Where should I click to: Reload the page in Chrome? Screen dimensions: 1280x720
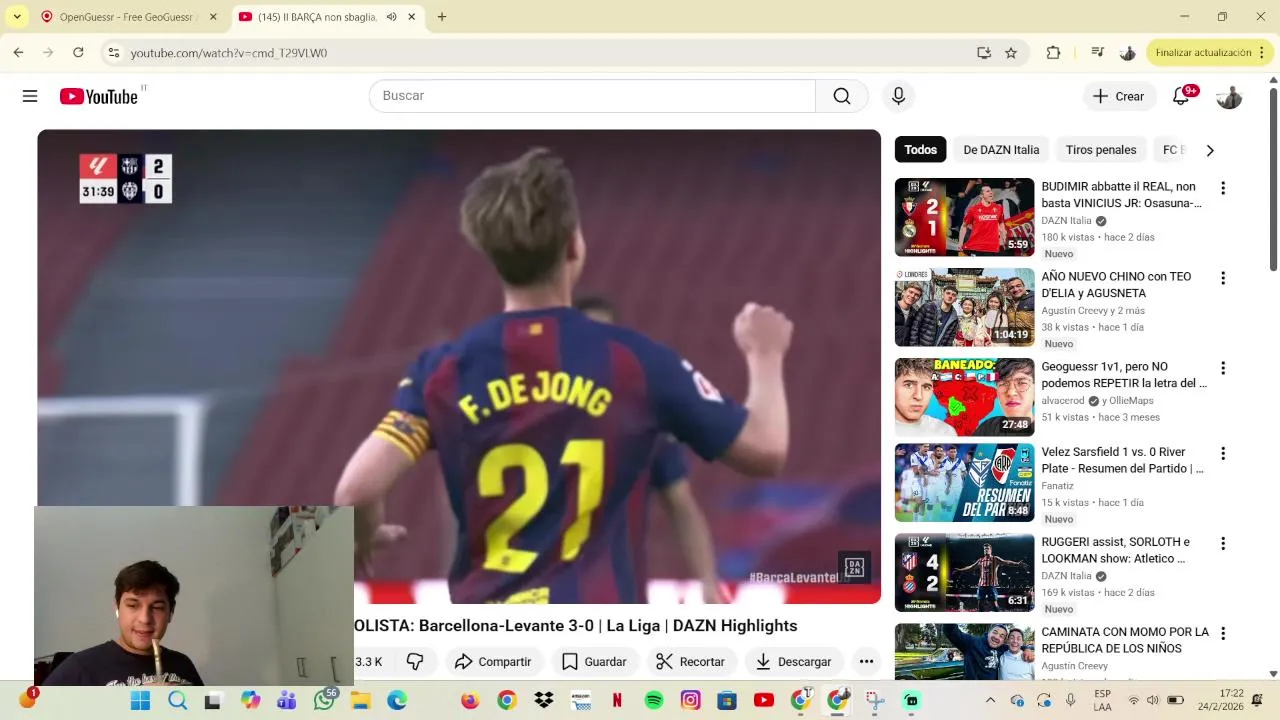pos(78,52)
